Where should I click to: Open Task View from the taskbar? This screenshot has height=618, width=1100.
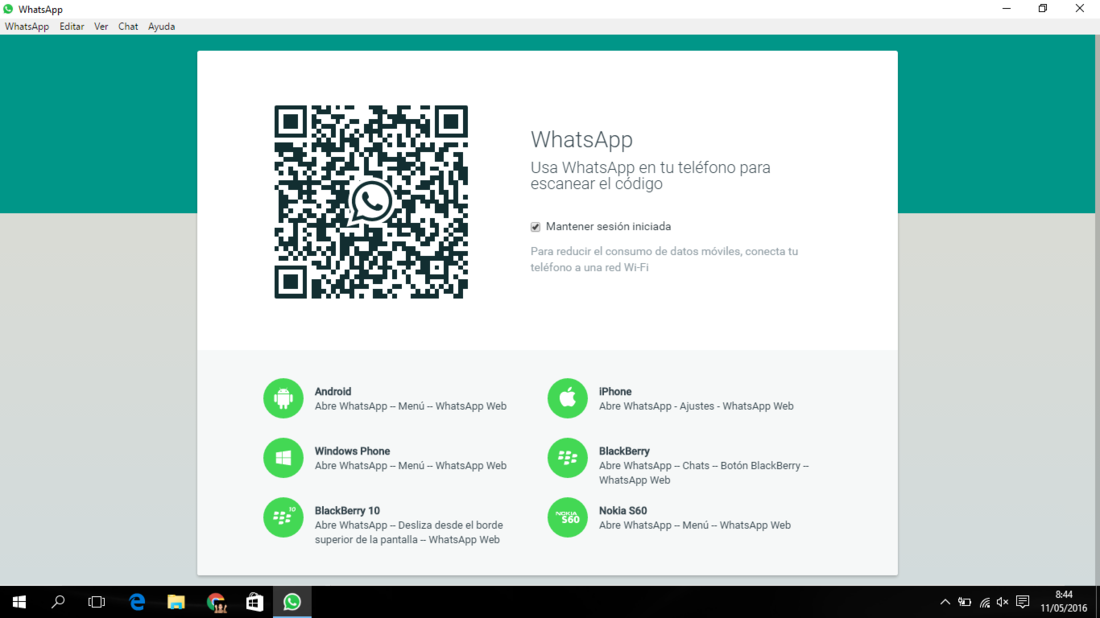pyautogui.click(x=97, y=602)
